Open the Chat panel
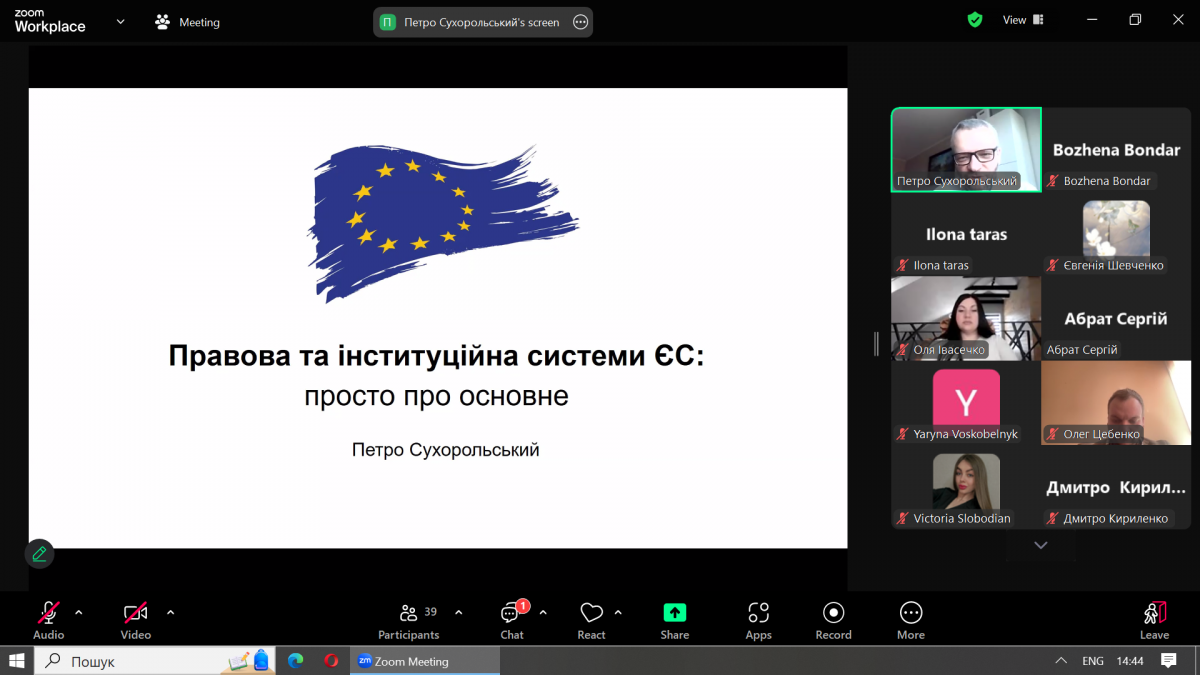Image resolution: width=1200 pixels, height=675 pixels. coord(513,619)
